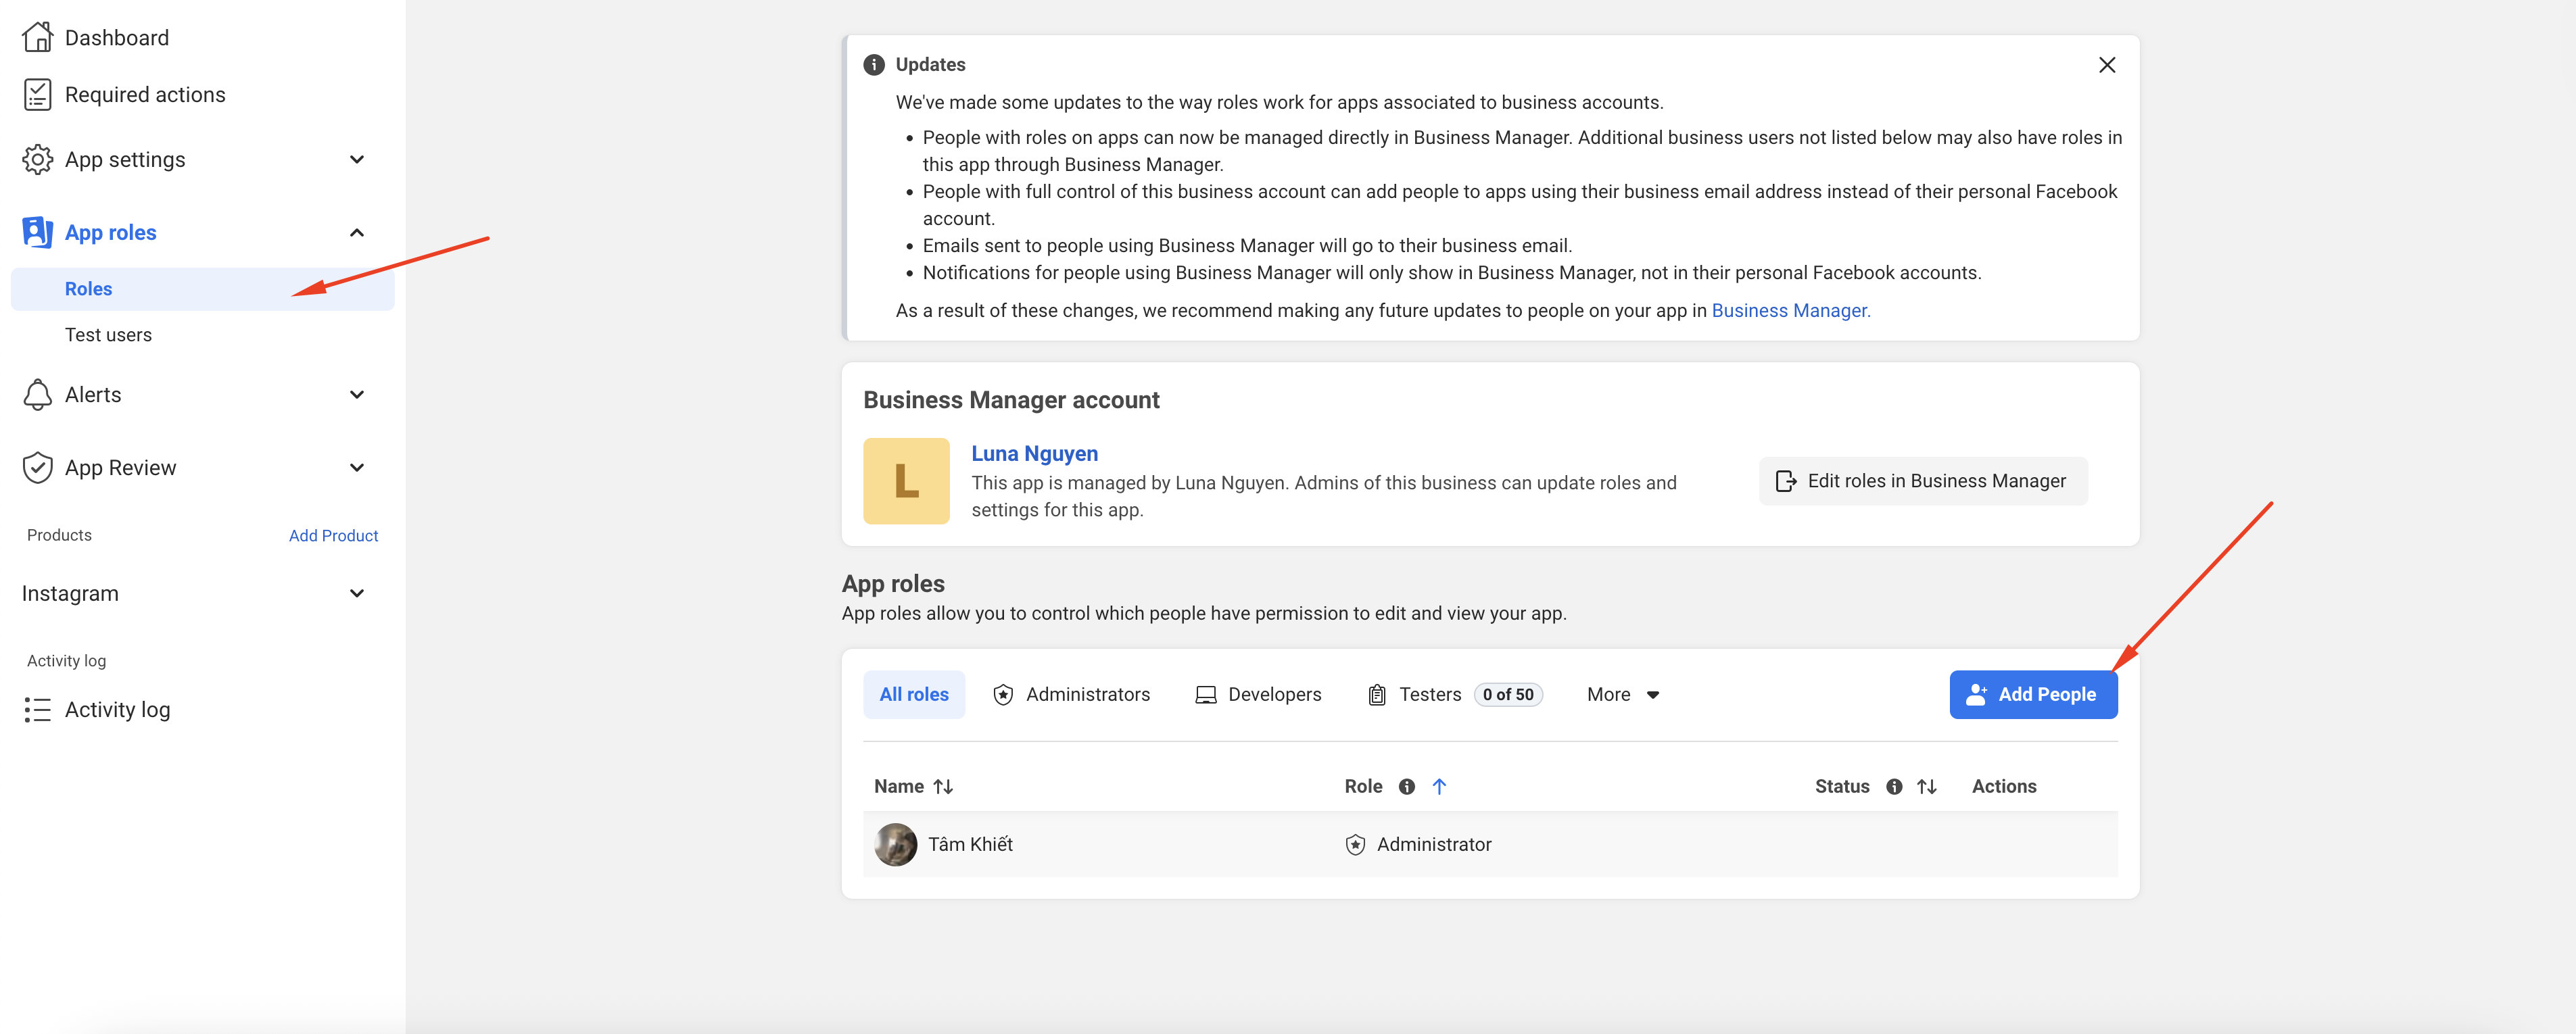Click the Required actions checklist icon
This screenshot has width=2576, height=1034.
click(x=37, y=95)
